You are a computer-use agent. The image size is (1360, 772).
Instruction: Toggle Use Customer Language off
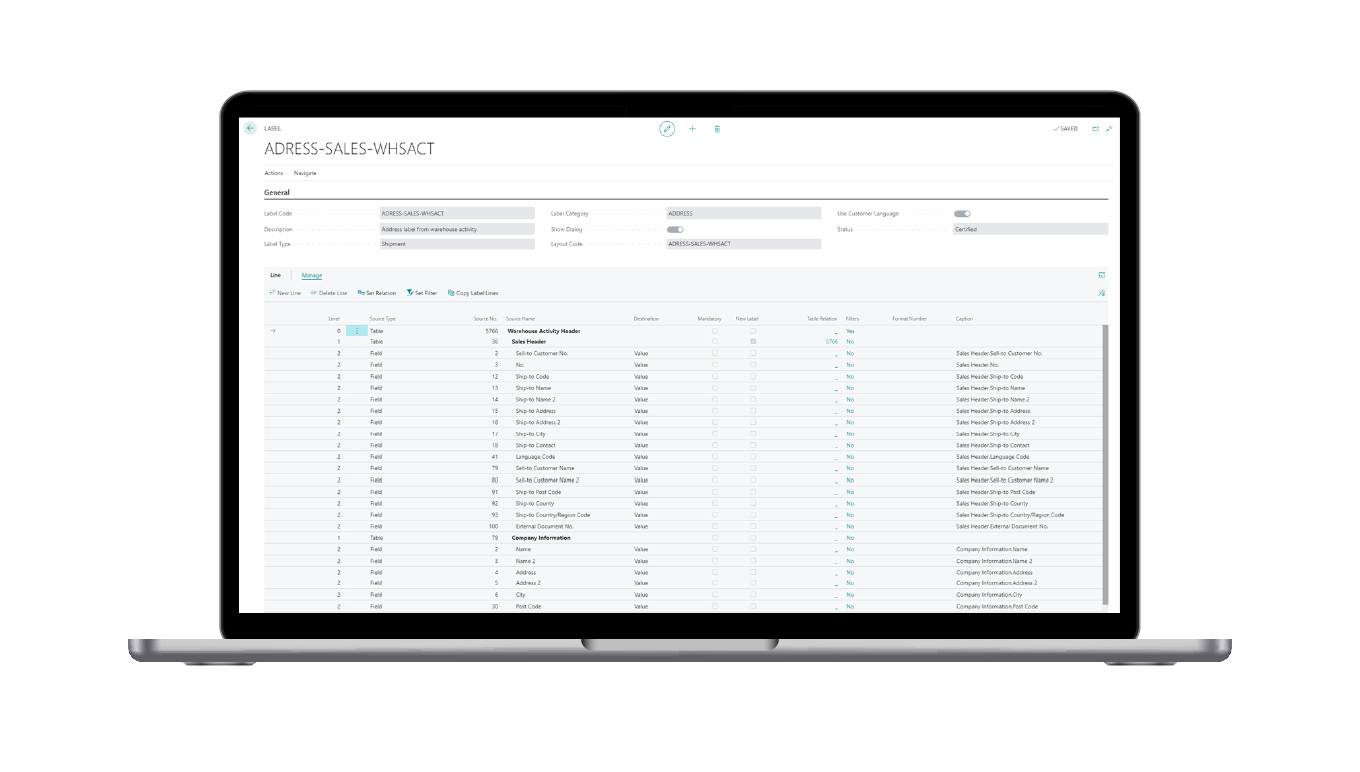(x=960, y=213)
